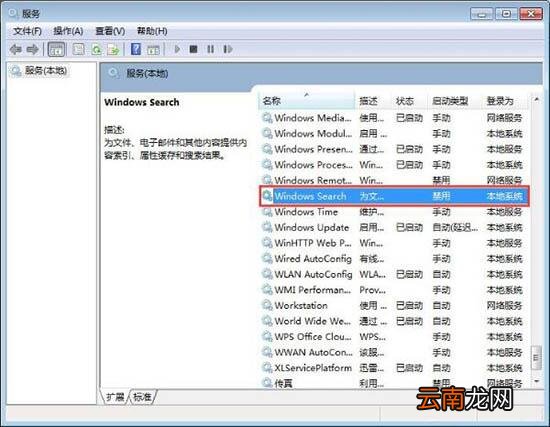Click the Forward arrow toolbar icon
The width and height of the screenshot is (550, 427).
pos(33,49)
